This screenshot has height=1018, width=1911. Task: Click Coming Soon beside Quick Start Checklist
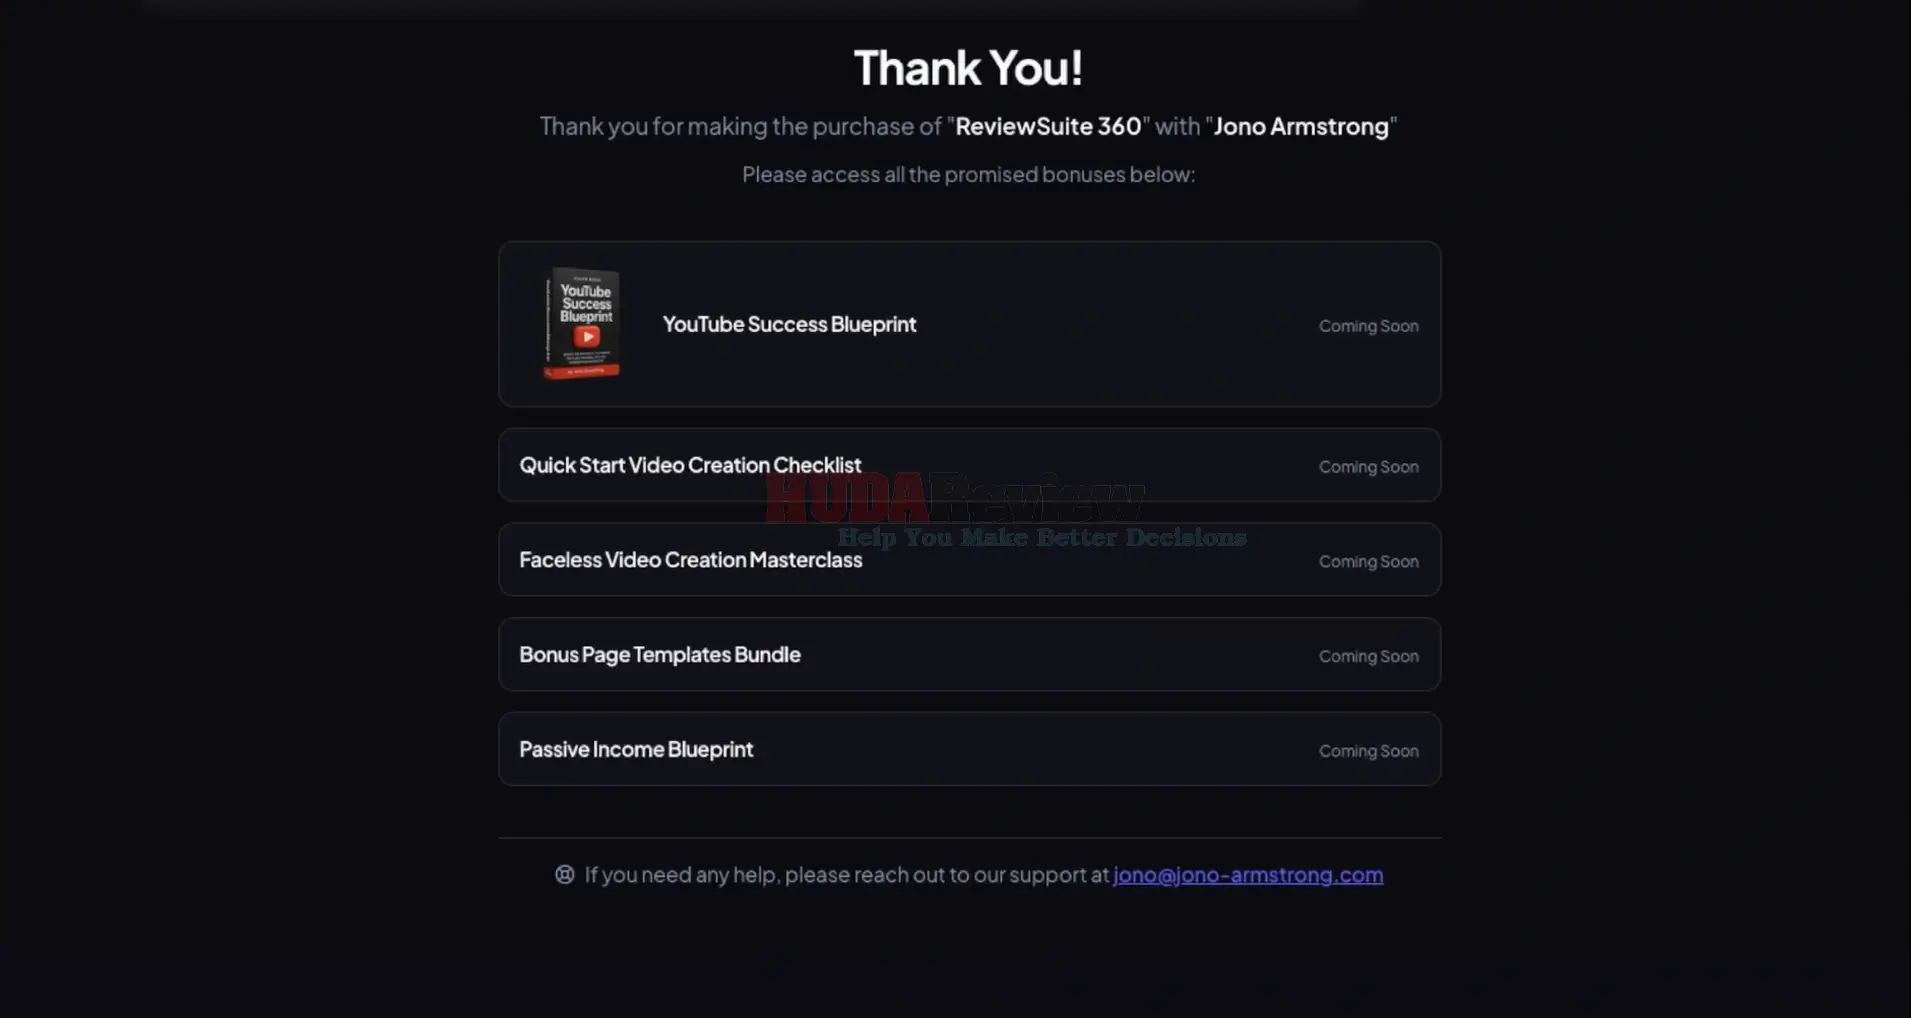1368,467
